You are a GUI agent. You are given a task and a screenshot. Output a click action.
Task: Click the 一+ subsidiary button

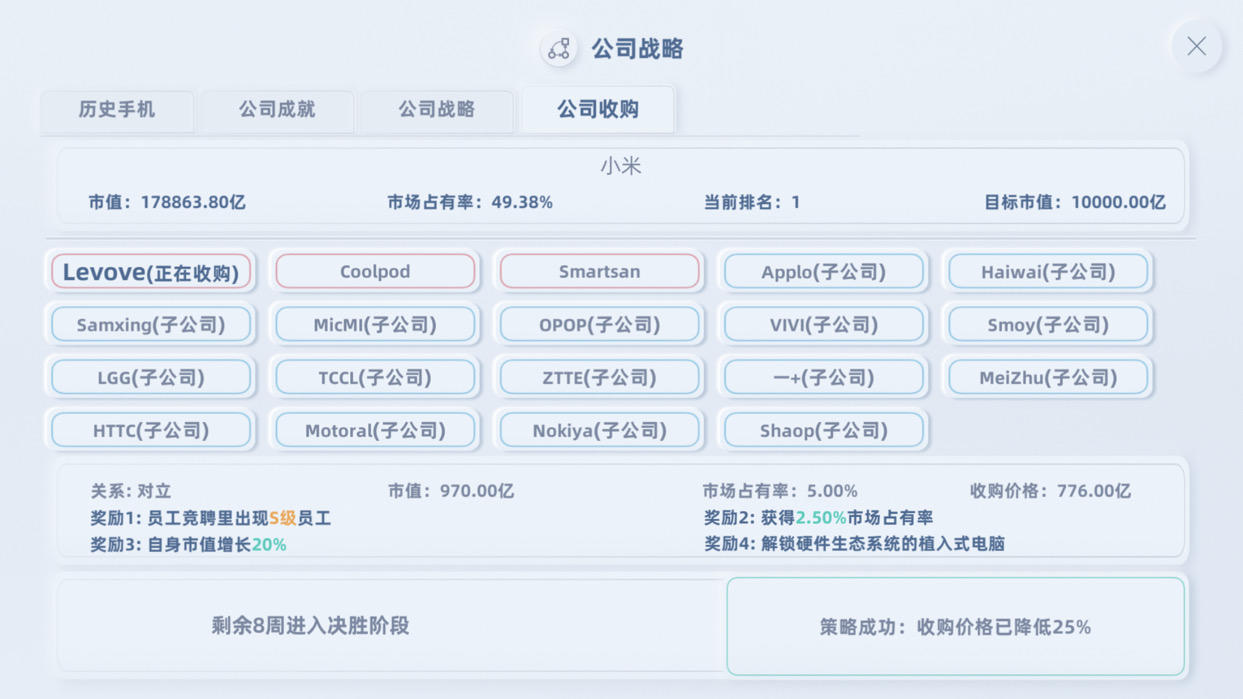click(824, 378)
